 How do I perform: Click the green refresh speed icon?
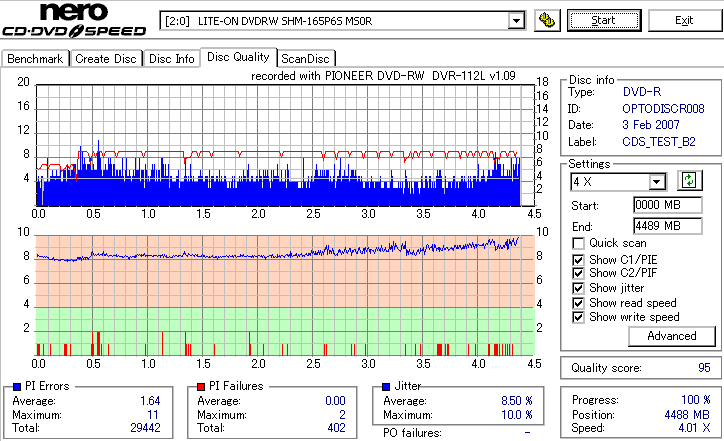click(x=689, y=181)
